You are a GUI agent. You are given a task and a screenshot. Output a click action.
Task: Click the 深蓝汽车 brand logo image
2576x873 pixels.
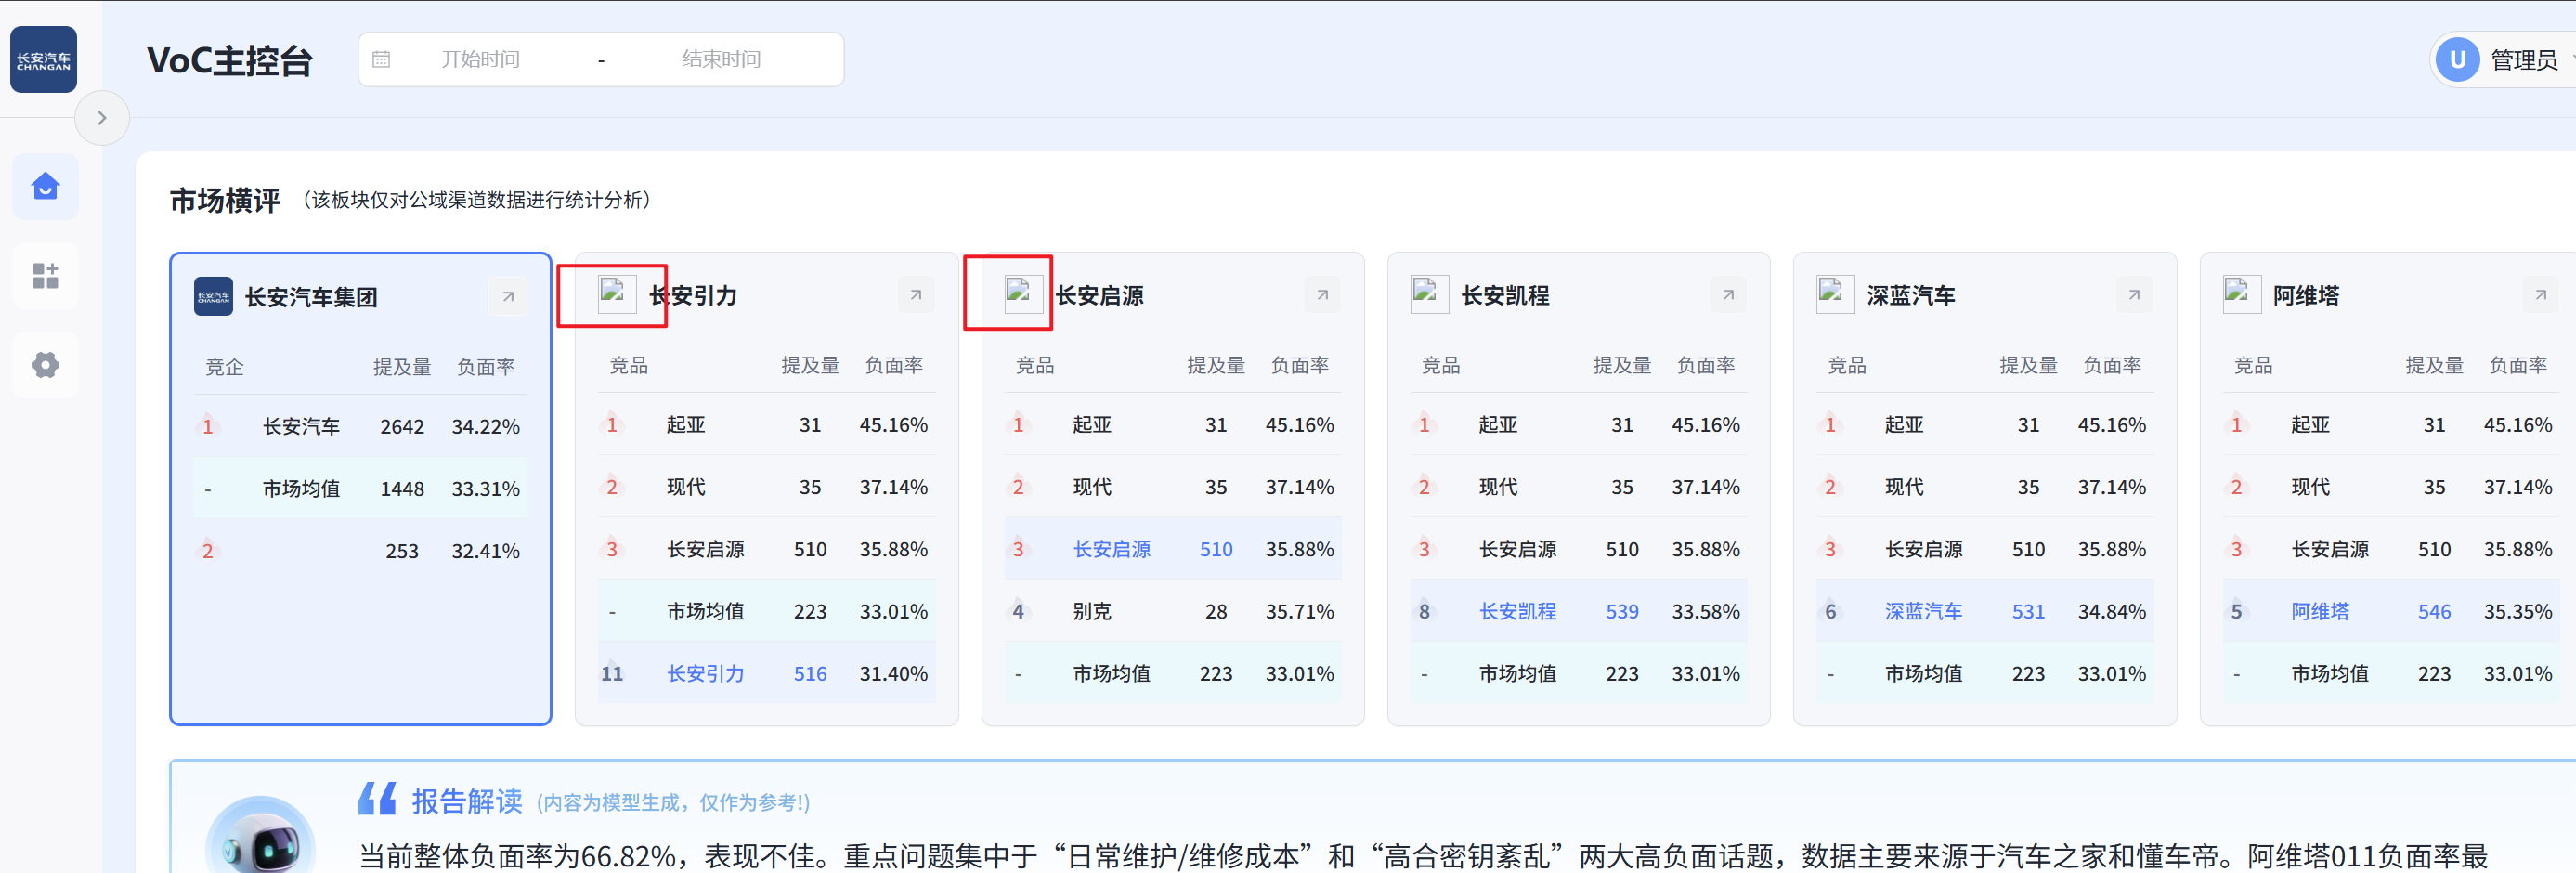pos(1835,294)
